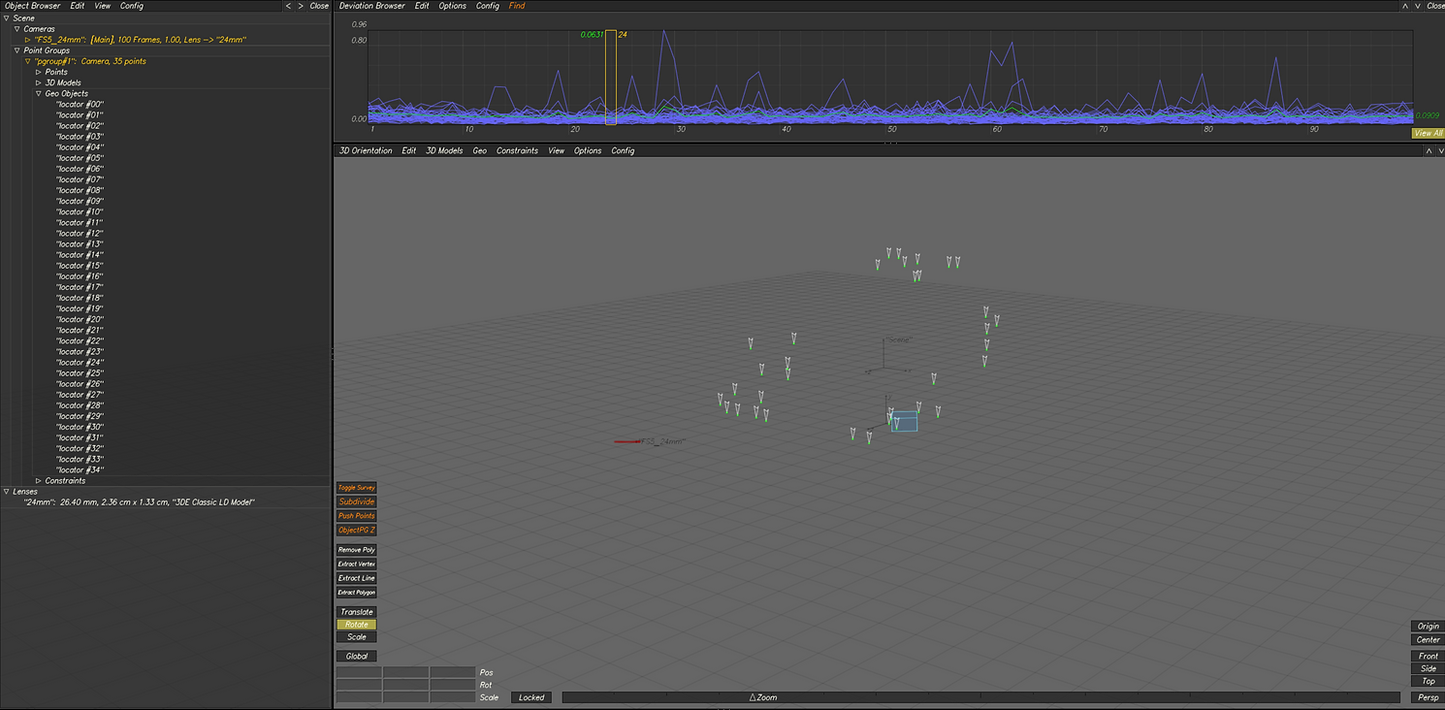Open View menu in Object Browser
The image size is (1445, 710).
tap(103, 6)
